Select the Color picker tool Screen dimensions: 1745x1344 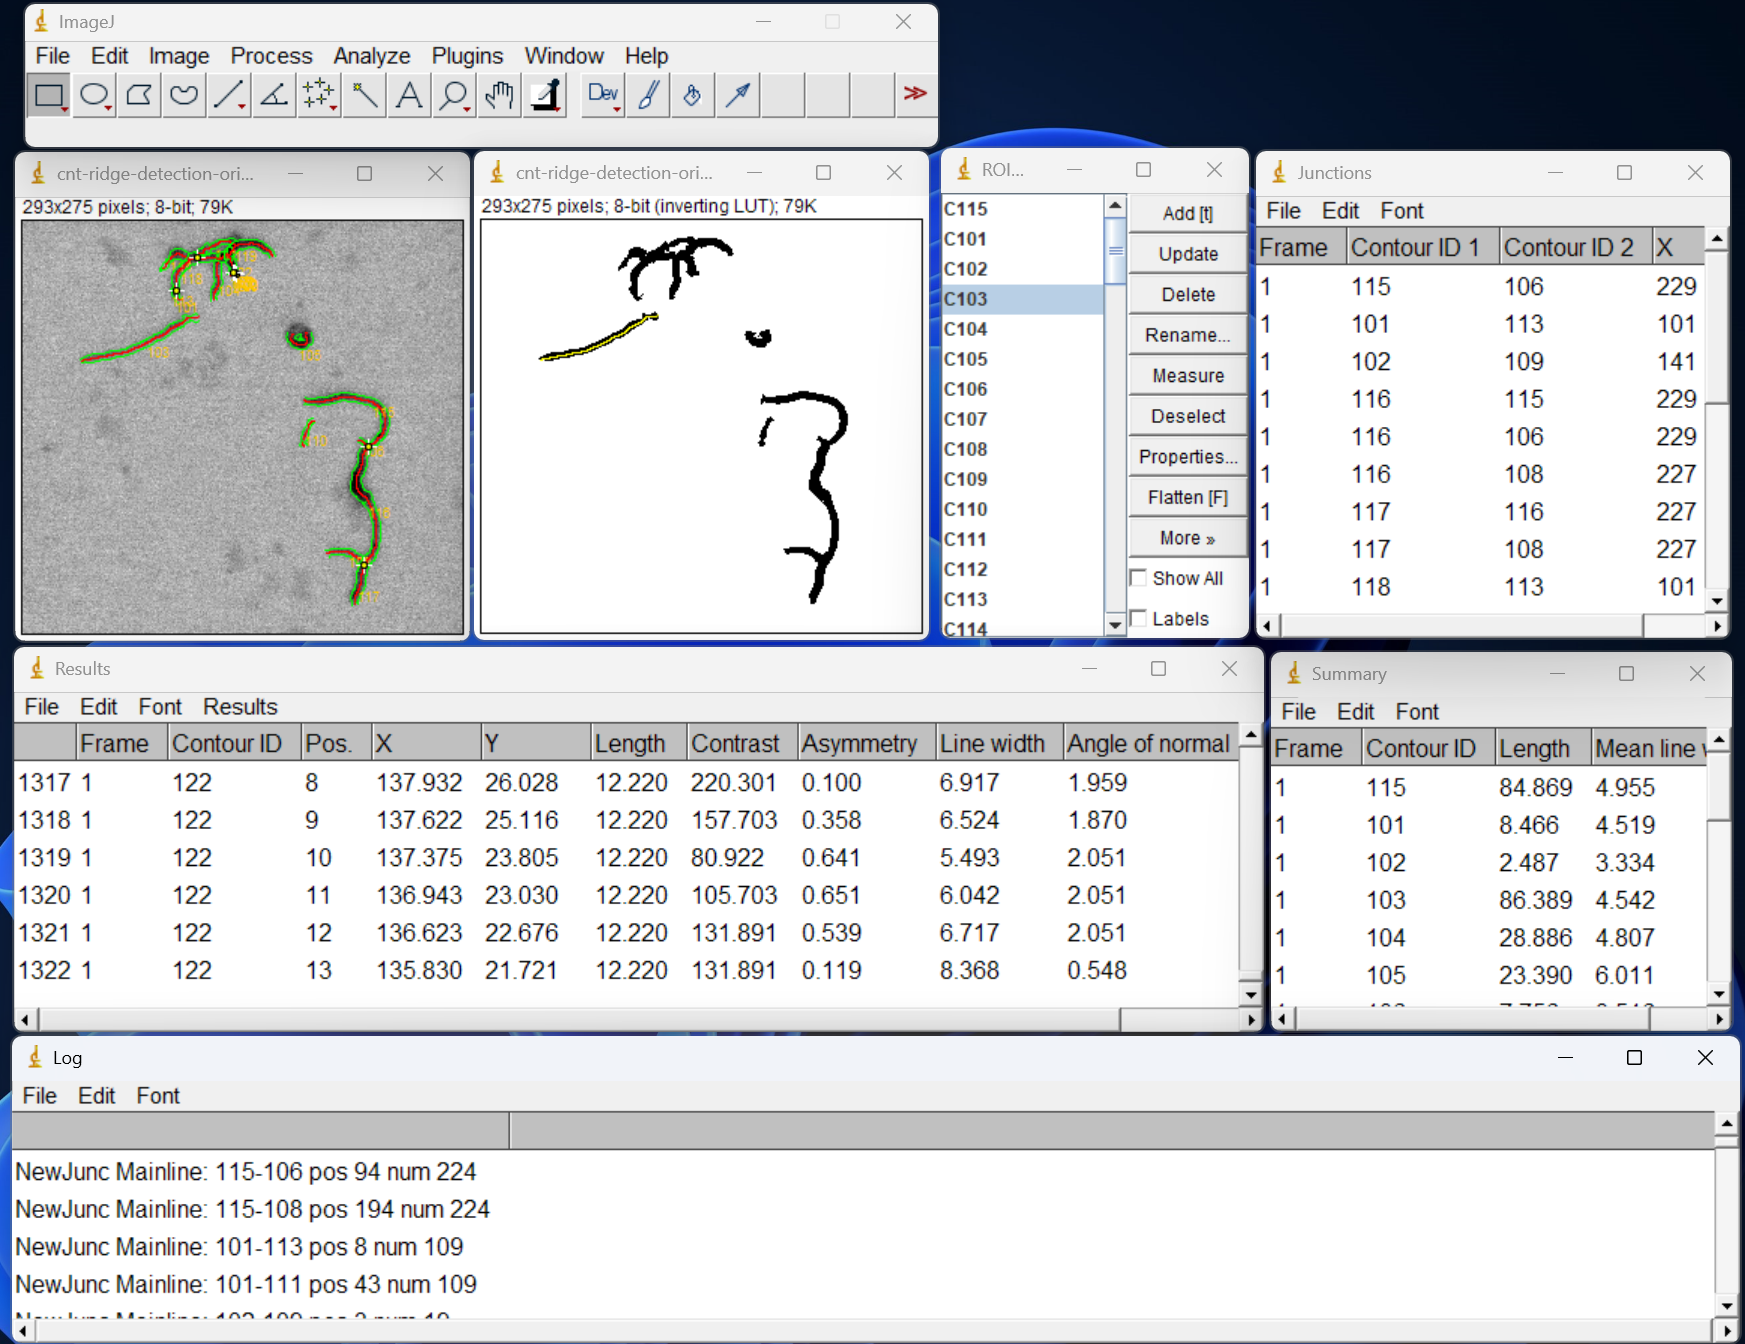[545, 95]
